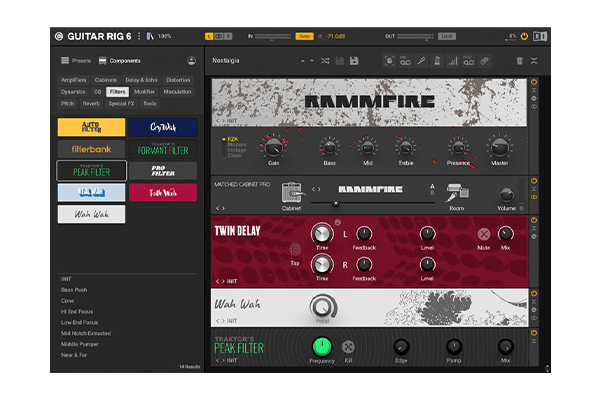Click the shuffle preset icon
The width and height of the screenshot is (600, 400).
[x=326, y=61]
